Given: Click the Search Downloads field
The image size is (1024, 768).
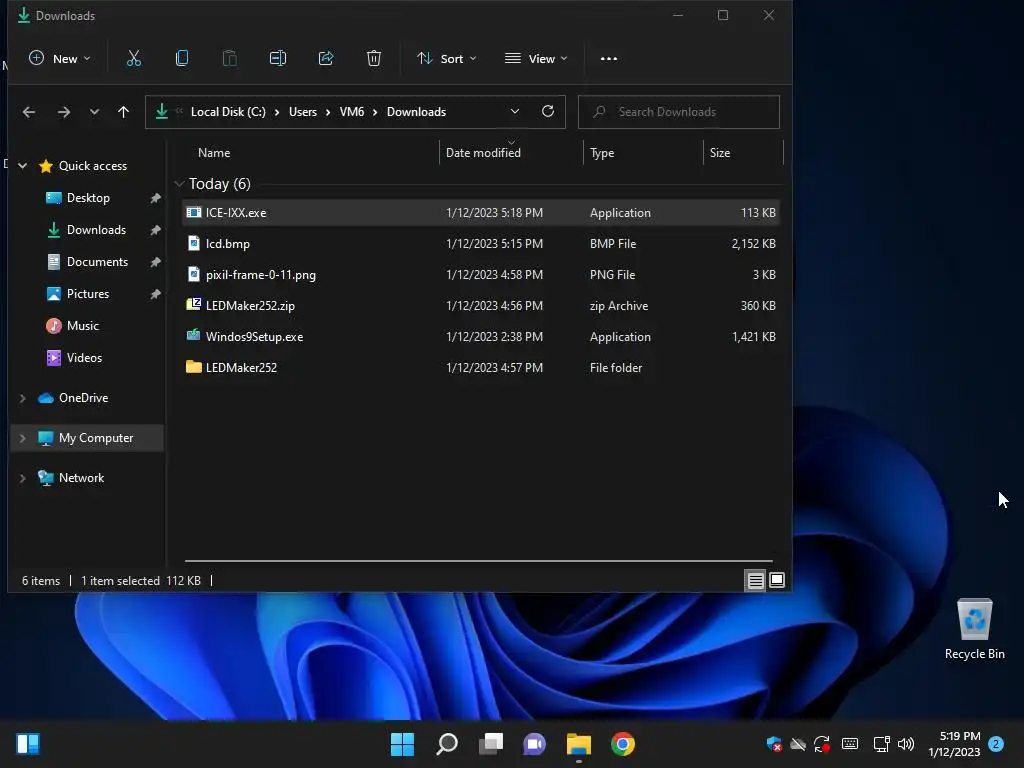Looking at the screenshot, I should point(679,112).
